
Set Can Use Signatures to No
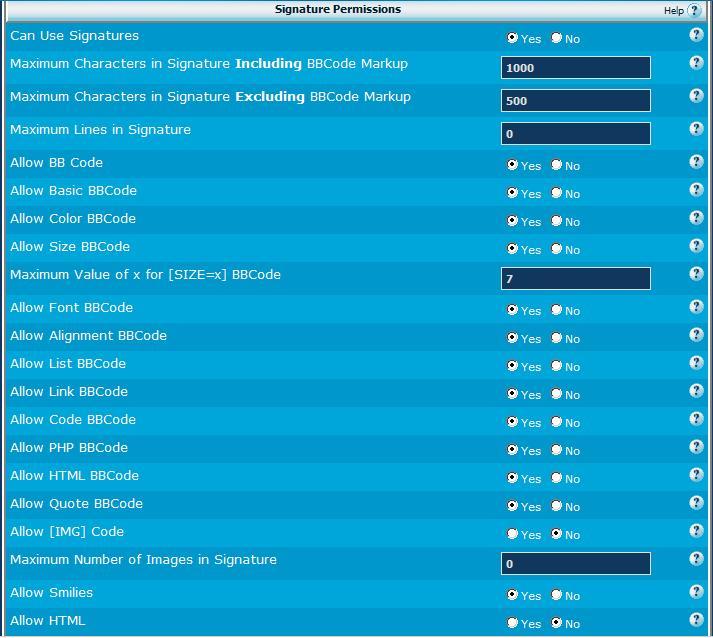click(557, 37)
